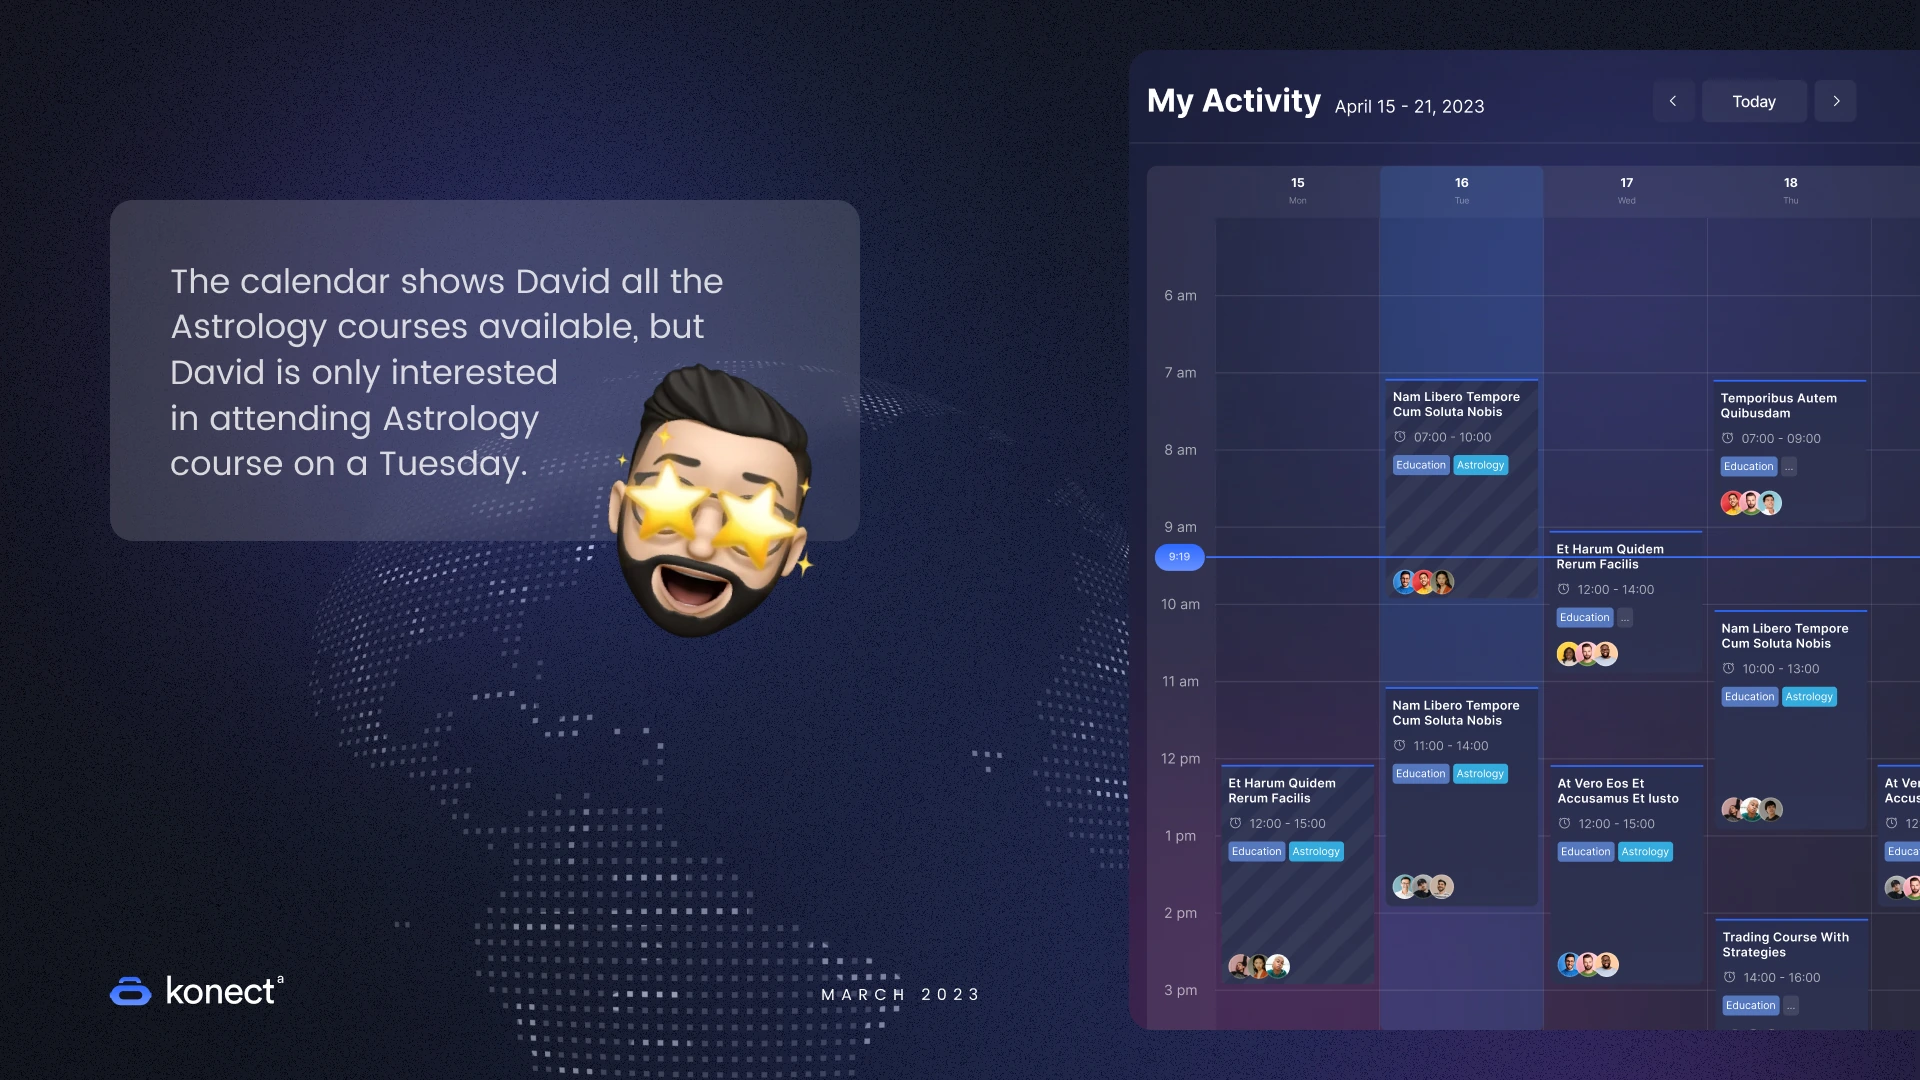This screenshot has height=1080, width=1920.
Task: Open Trading Course With Strategies event
Action: [x=1791, y=974]
